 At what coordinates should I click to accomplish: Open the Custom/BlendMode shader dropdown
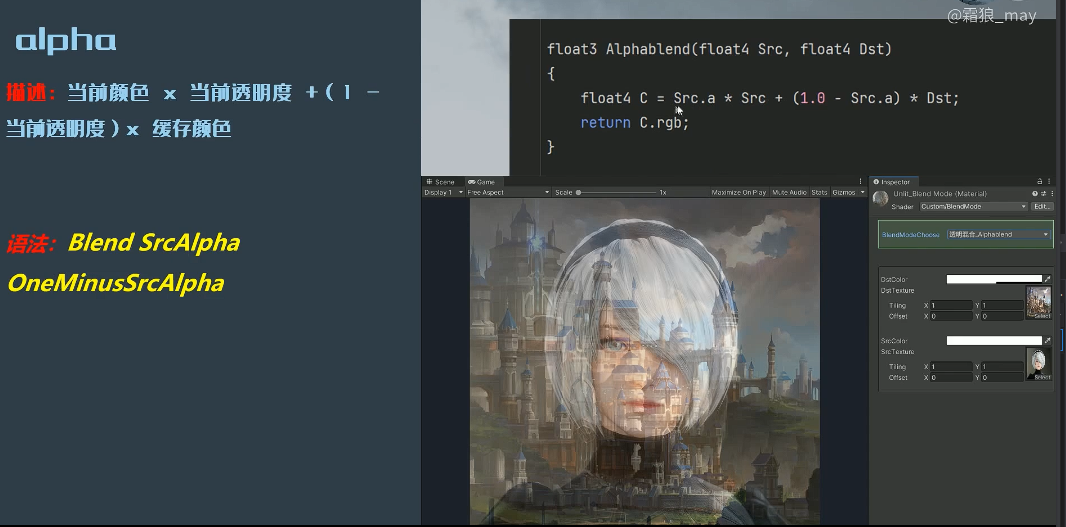click(974, 207)
